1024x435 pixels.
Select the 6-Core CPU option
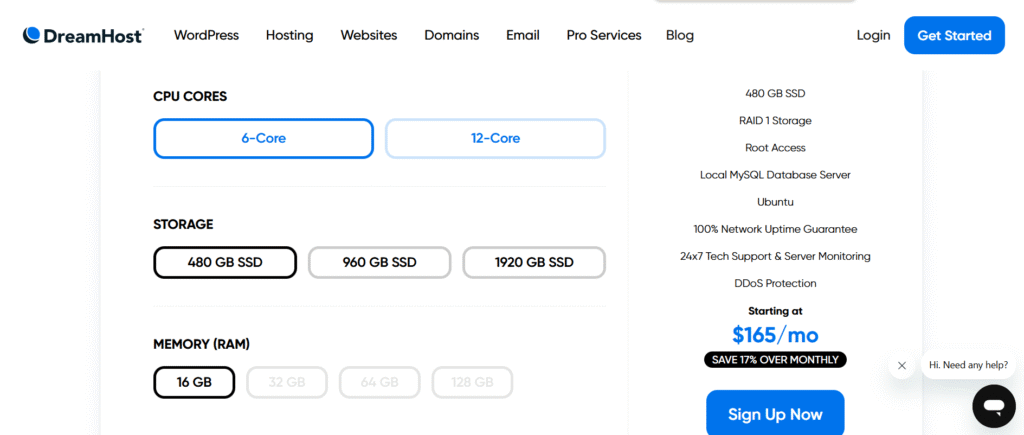click(263, 138)
